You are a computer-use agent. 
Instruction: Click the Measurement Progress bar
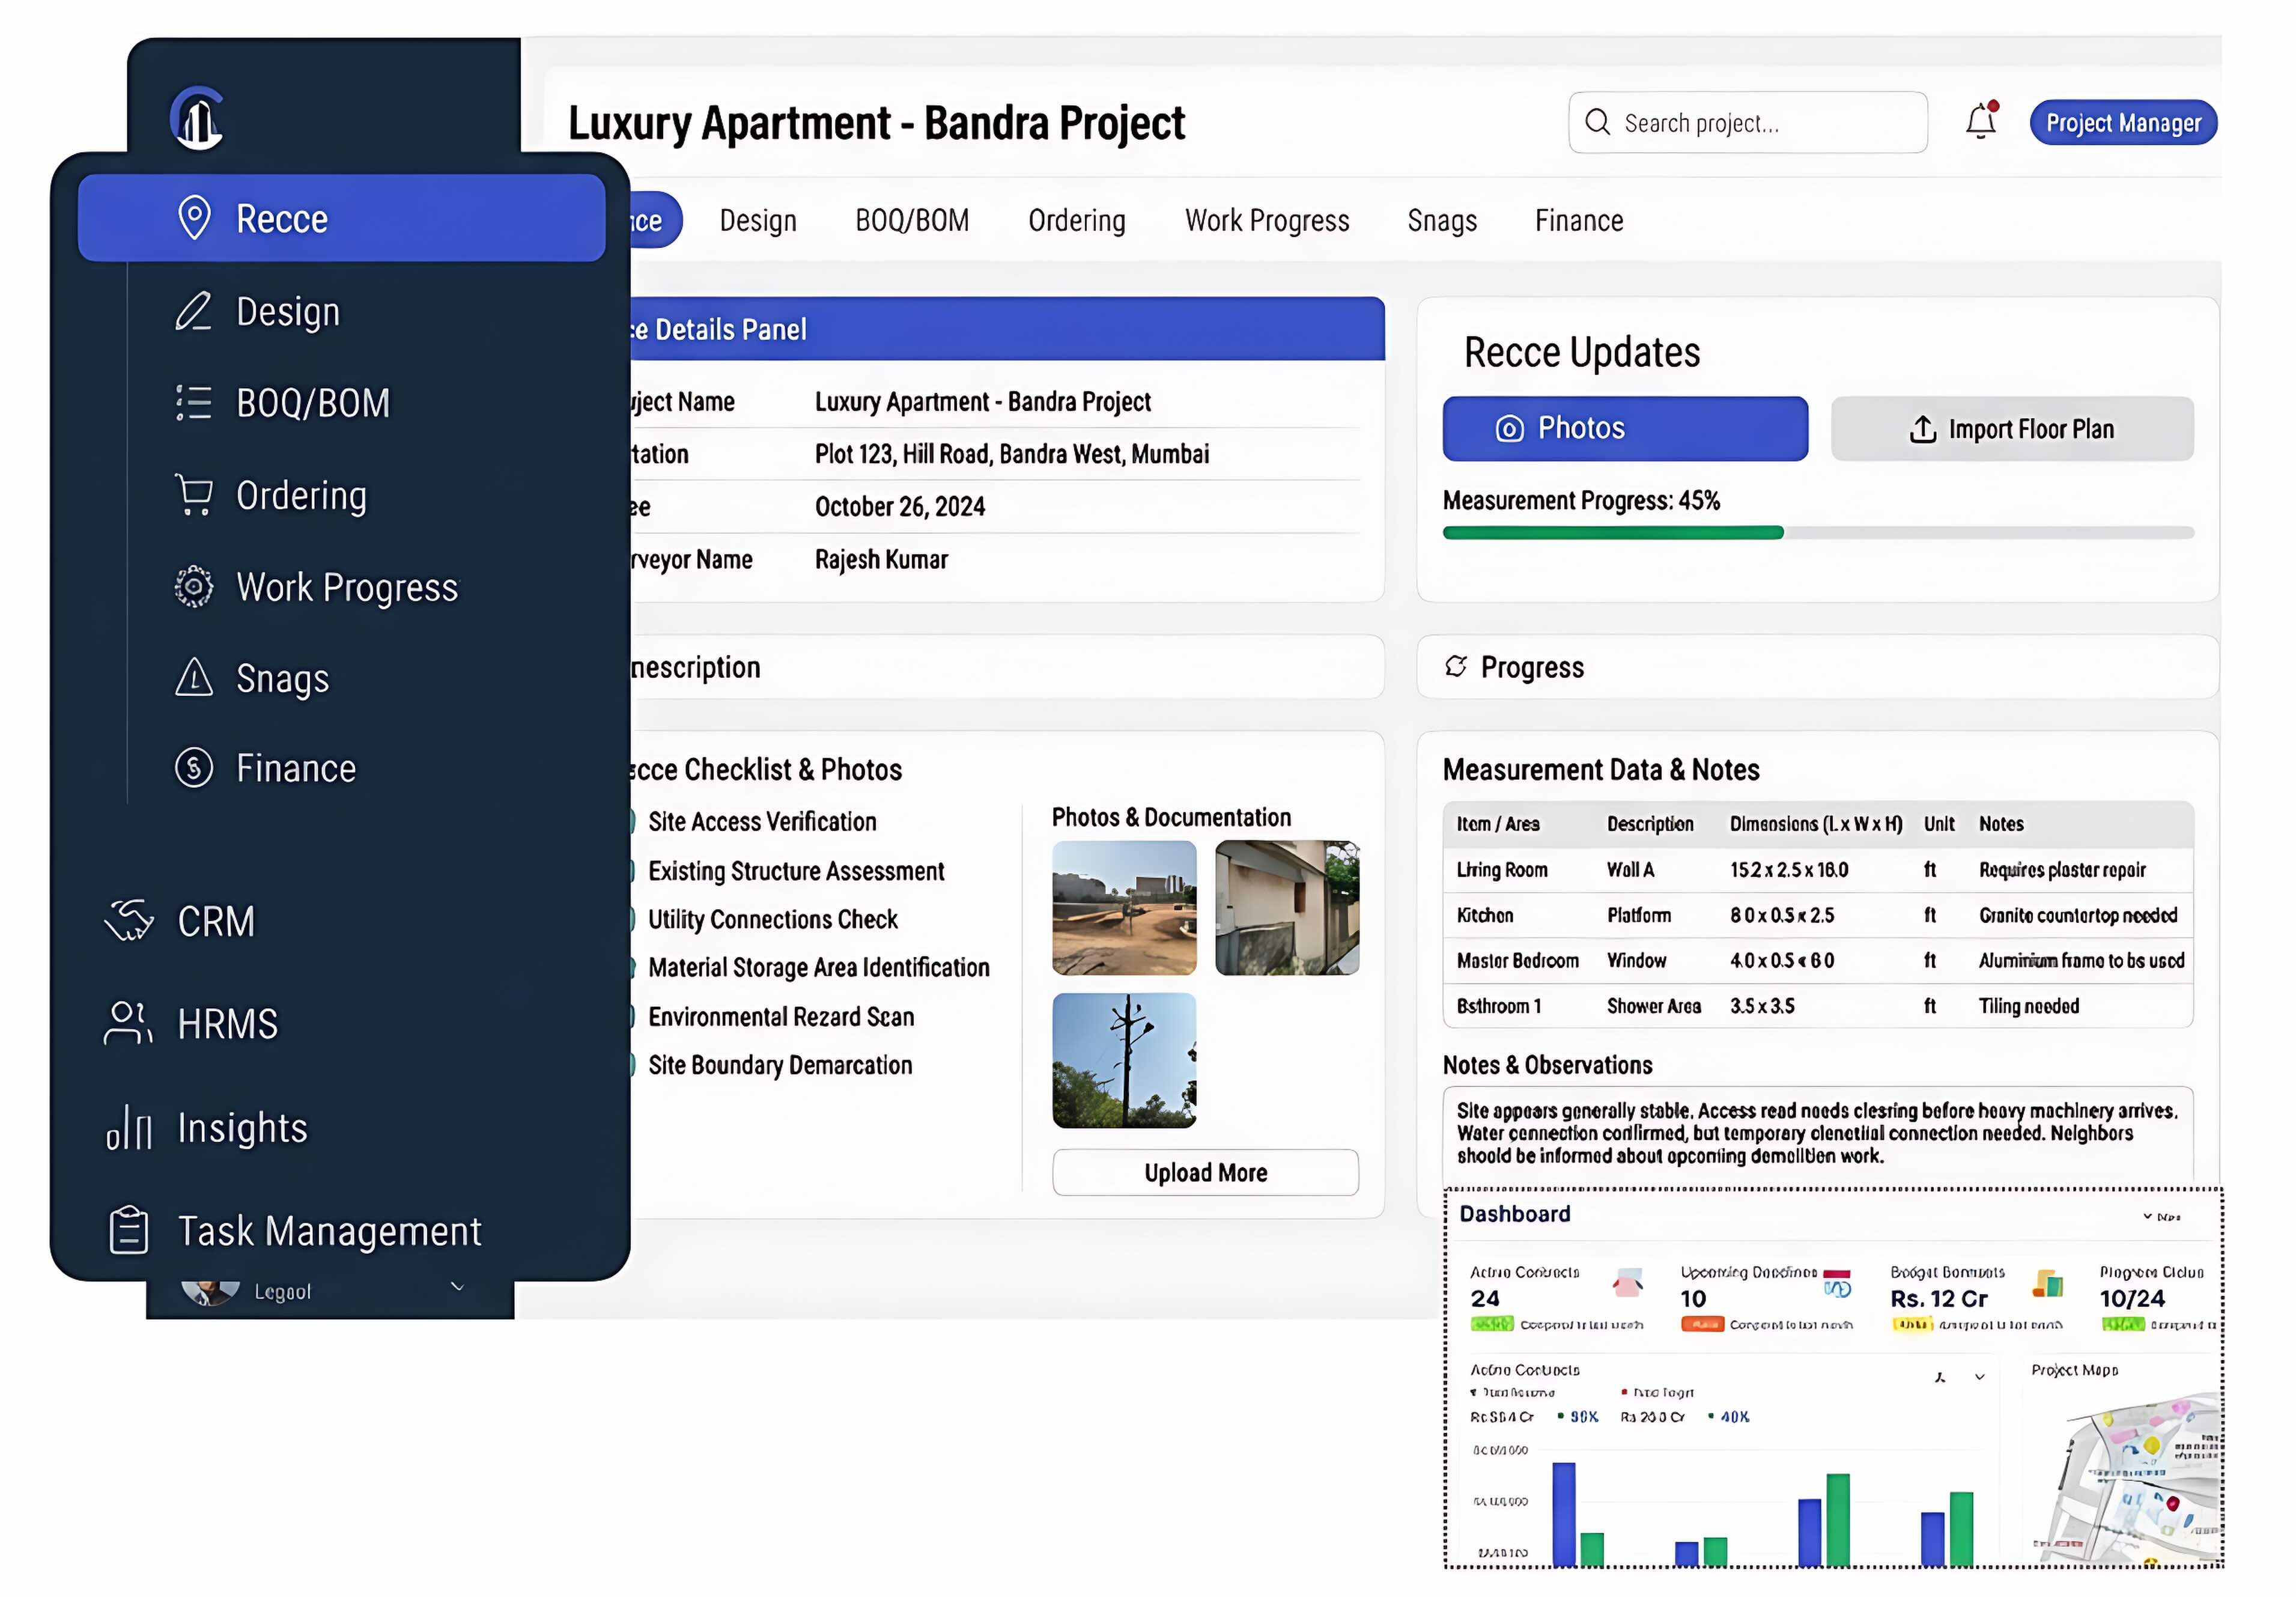pos(1817,533)
